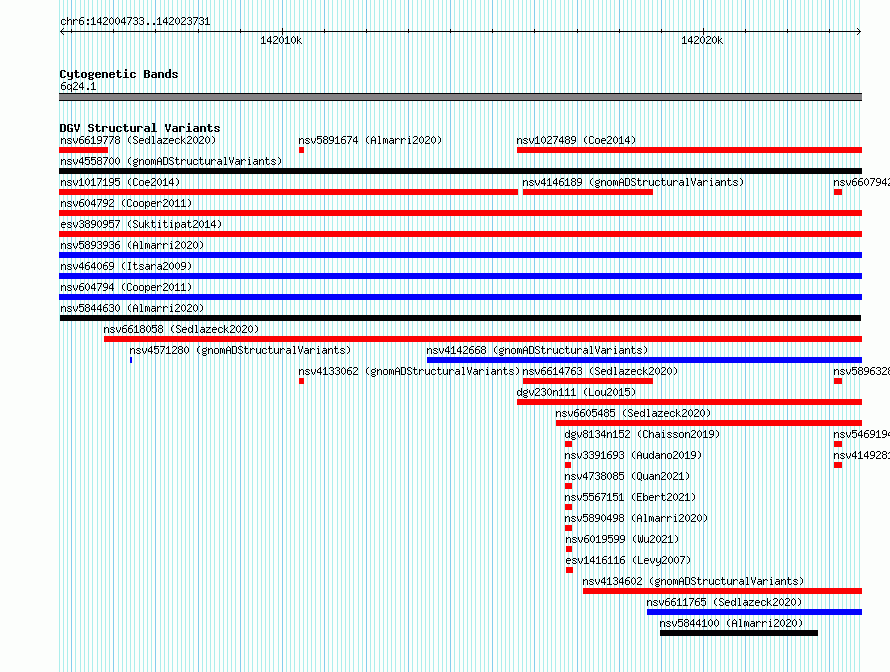
Task: Select the 6q24.1 band label
Action: pos(78,86)
